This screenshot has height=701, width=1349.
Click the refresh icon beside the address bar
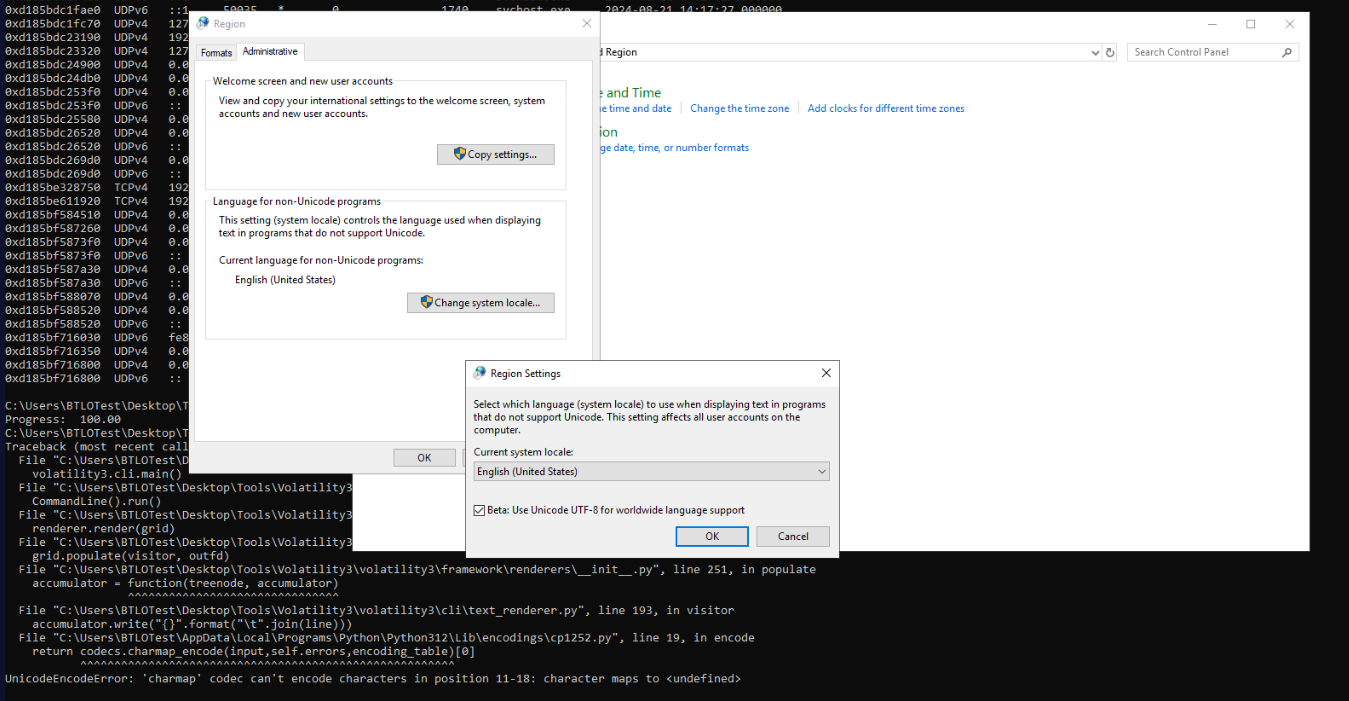pos(1109,52)
